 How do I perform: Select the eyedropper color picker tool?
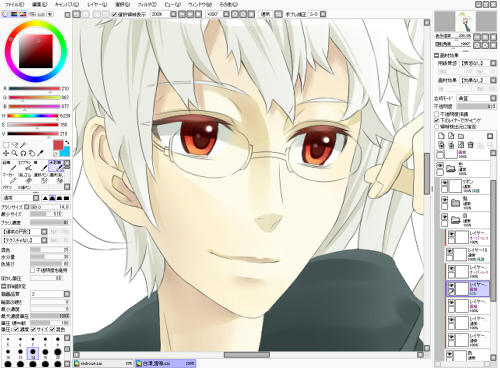[x=40, y=153]
